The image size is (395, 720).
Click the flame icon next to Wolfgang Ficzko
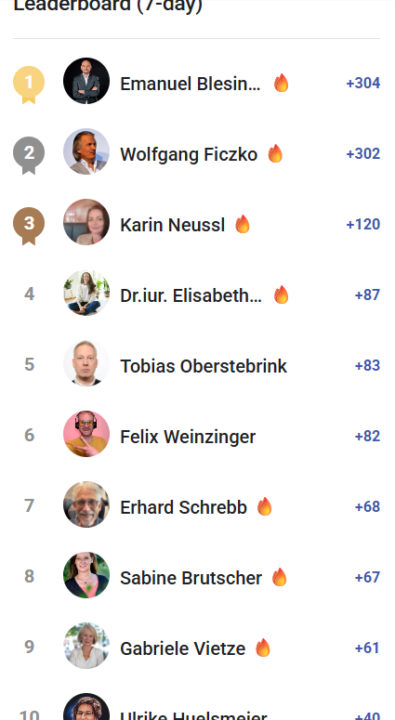275,154
